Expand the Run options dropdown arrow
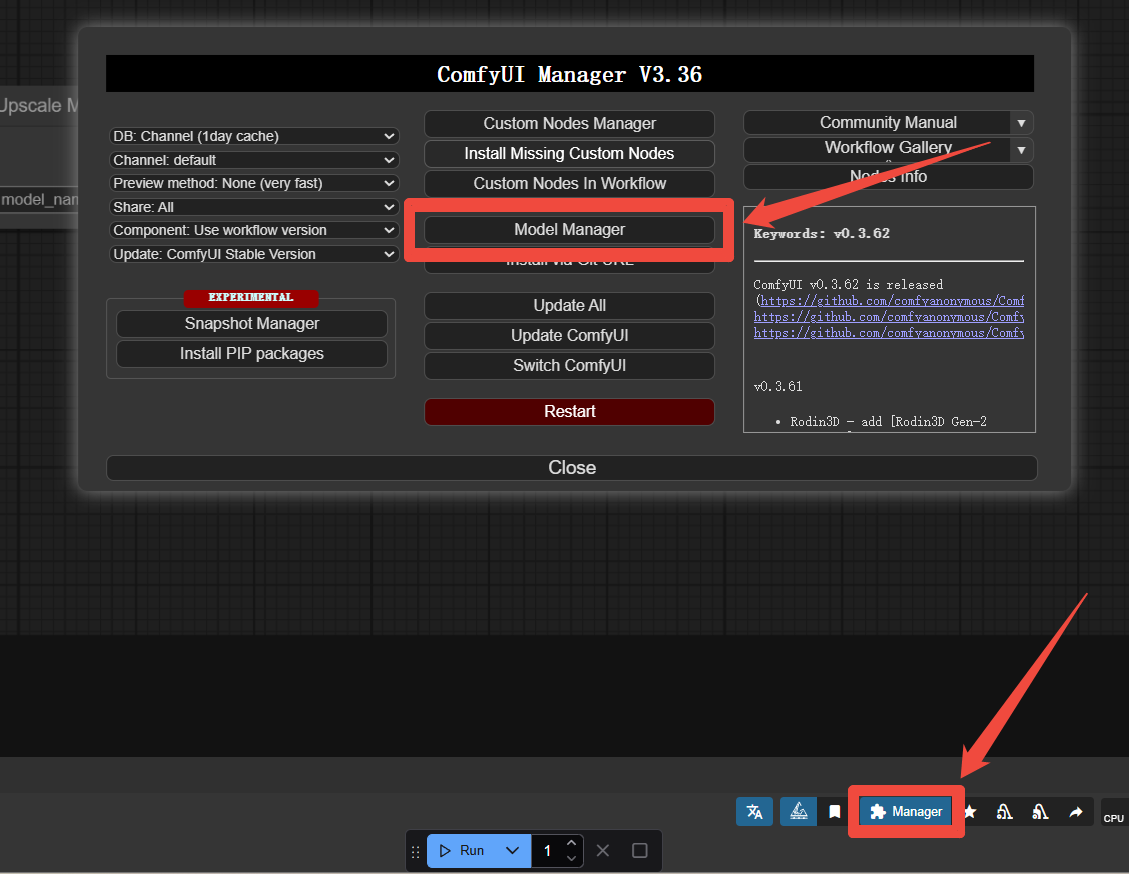This screenshot has width=1129, height=874. tap(512, 850)
